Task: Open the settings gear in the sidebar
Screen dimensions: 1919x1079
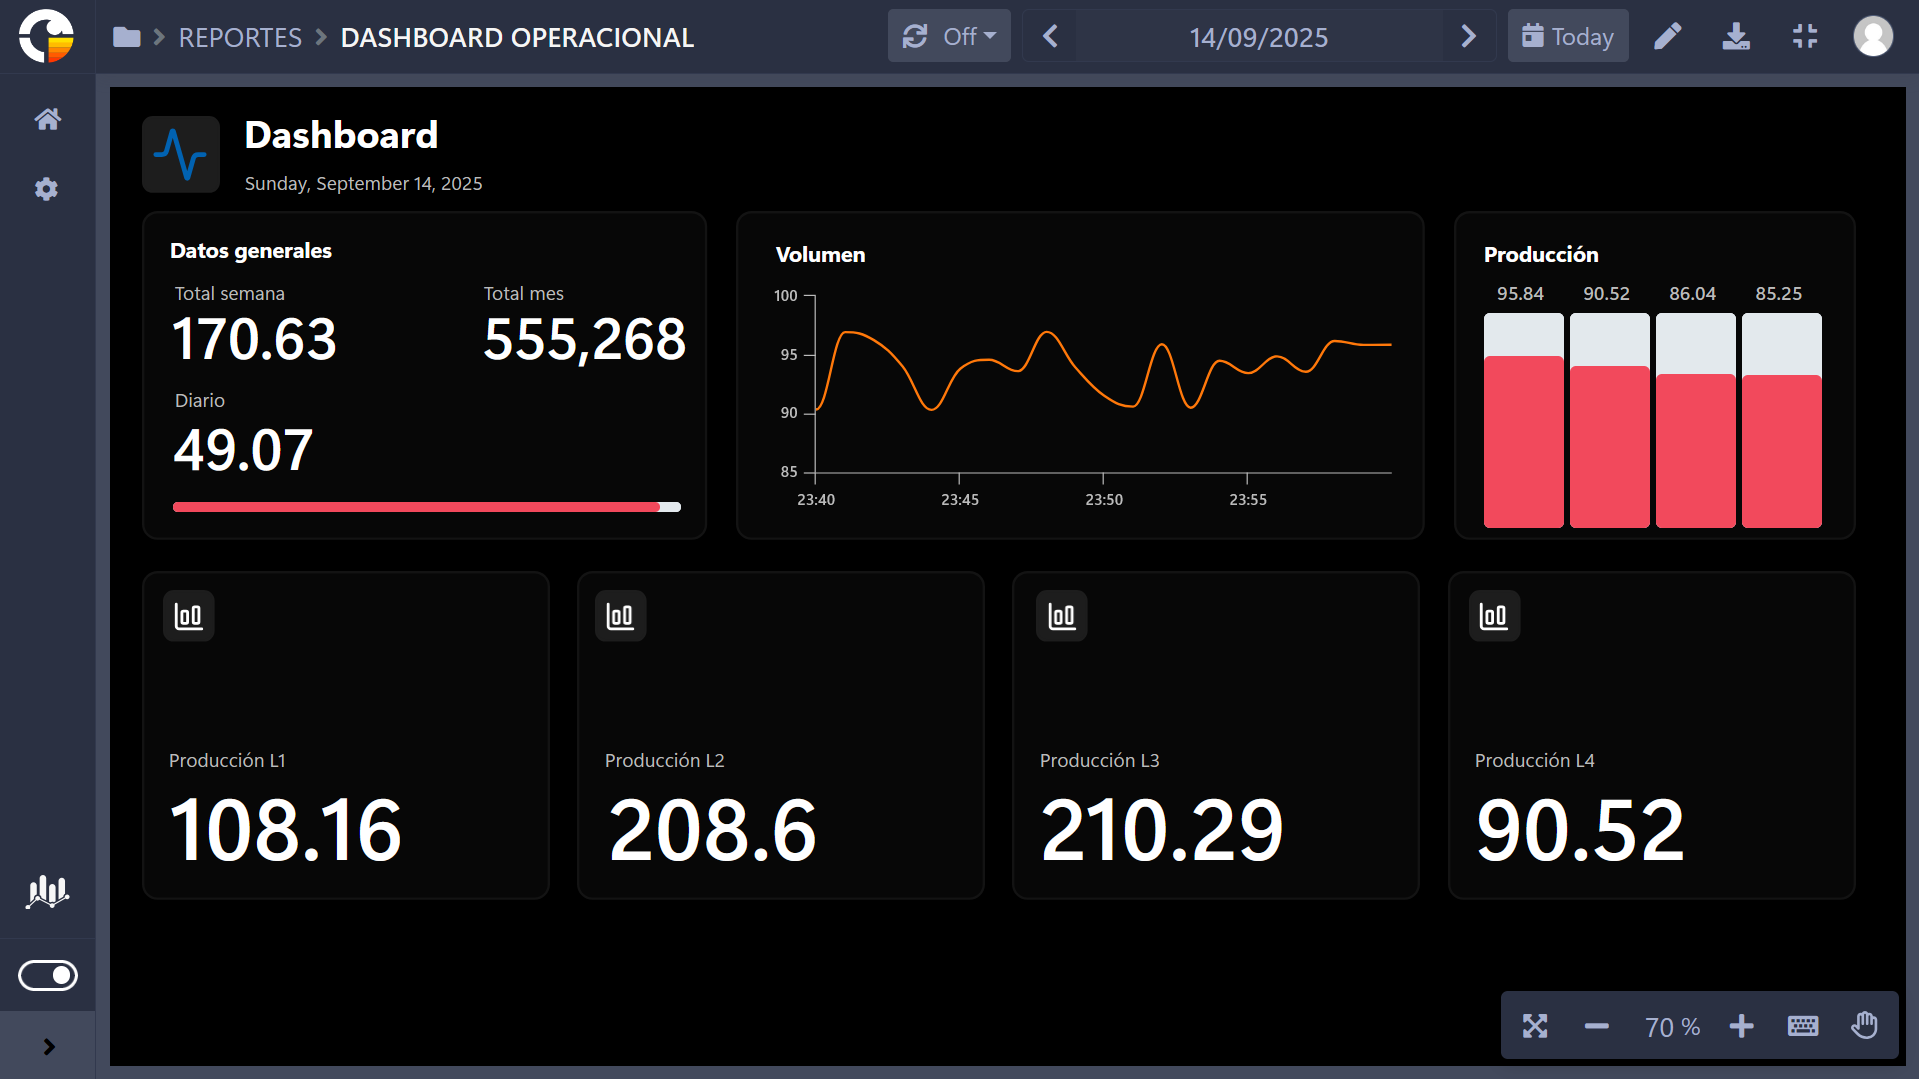Action: click(47, 189)
